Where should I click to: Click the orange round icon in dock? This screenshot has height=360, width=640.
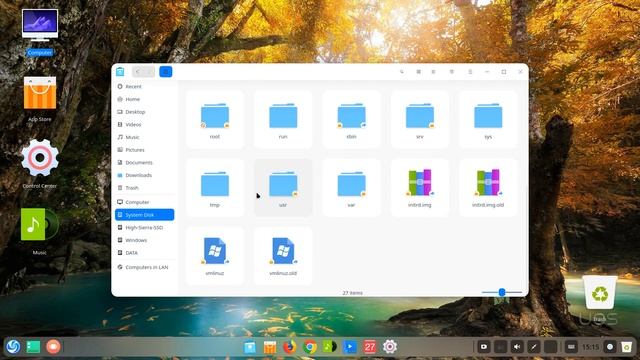(53, 347)
